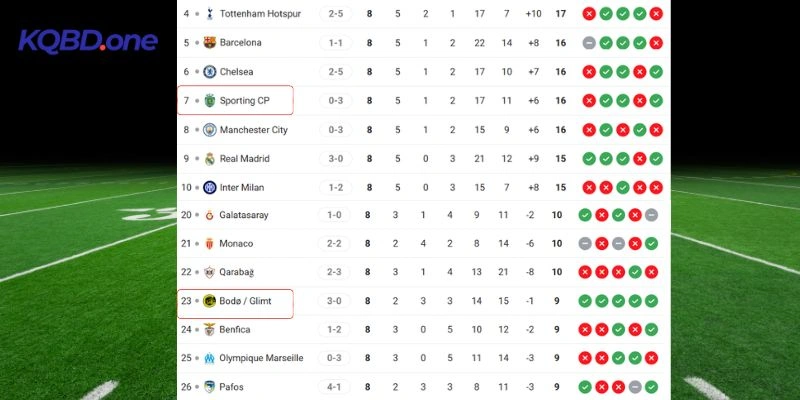Click the Sporting CP club crest
This screenshot has width=800, height=400.
click(210, 100)
